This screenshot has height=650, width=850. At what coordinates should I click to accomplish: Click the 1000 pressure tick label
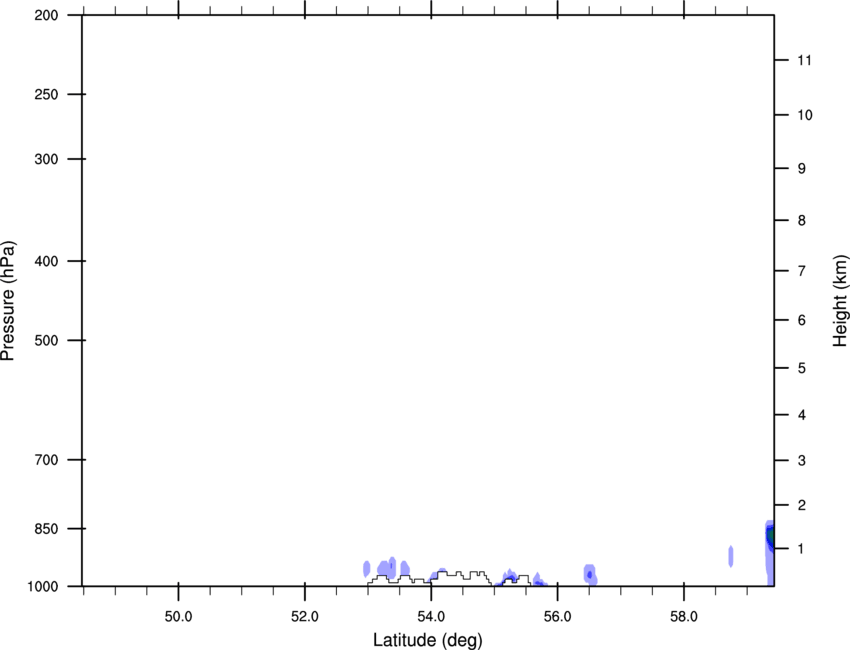tap(43, 587)
